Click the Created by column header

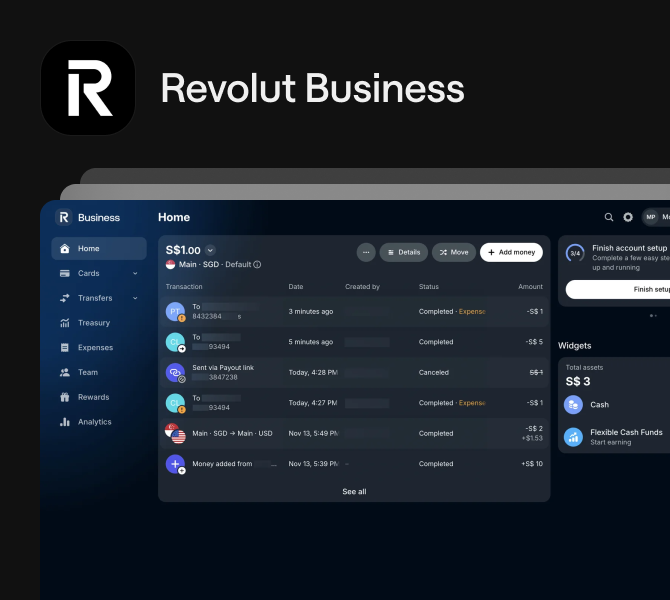(362, 287)
